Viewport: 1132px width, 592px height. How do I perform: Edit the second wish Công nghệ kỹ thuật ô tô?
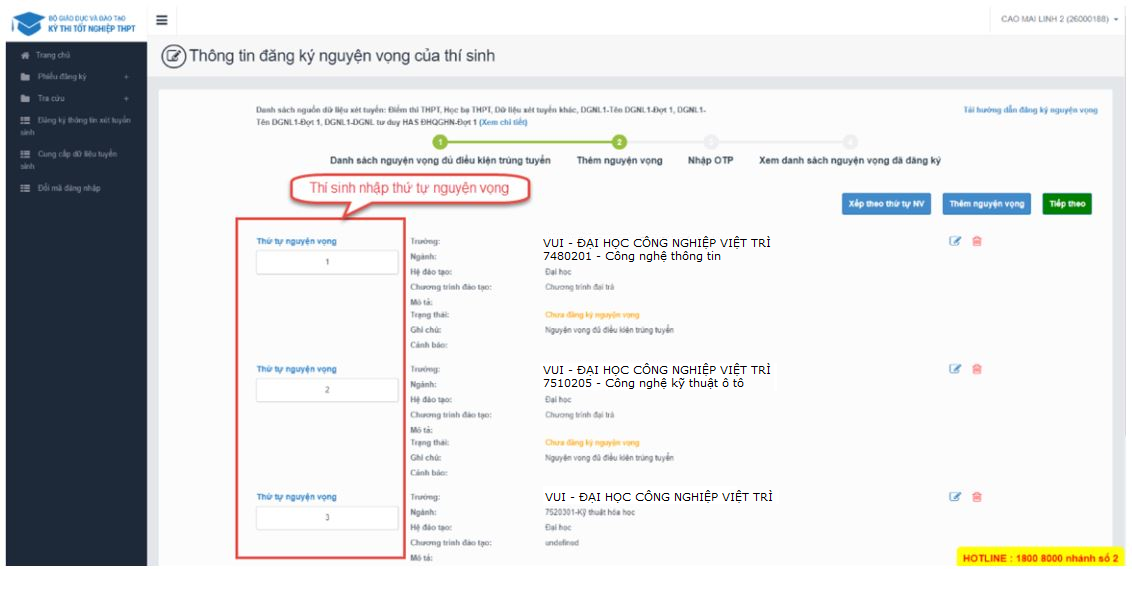click(x=955, y=369)
